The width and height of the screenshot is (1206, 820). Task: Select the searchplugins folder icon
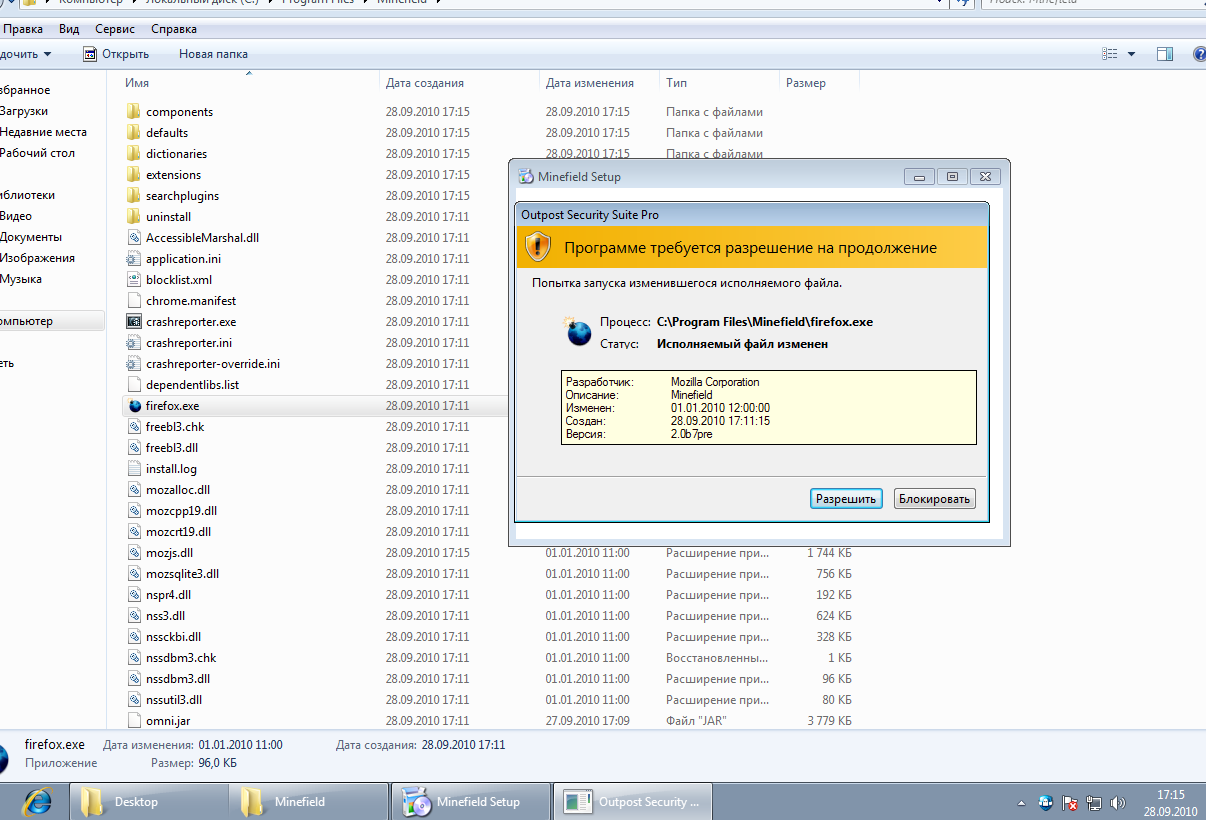[134, 196]
